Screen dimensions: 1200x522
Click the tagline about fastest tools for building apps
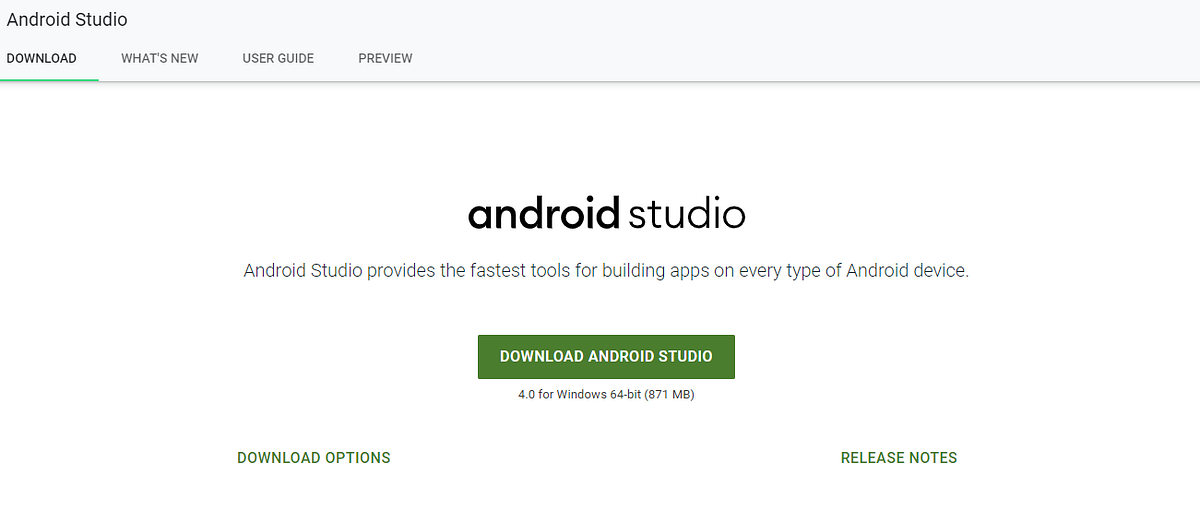tap(606, 271)
